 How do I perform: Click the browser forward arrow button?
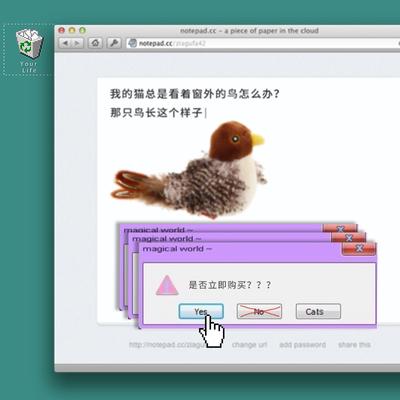pos(77,43)
